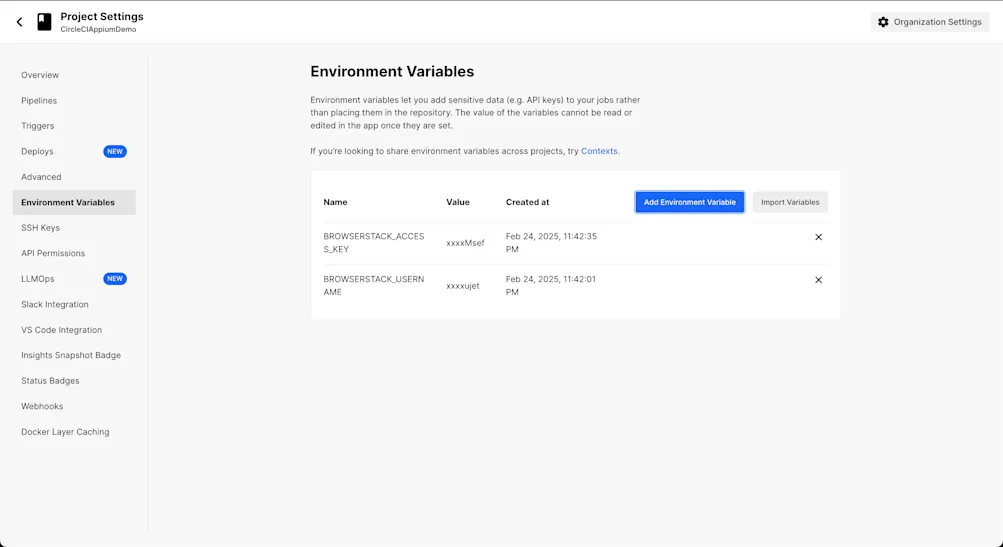Click the xxxxMsef value
This screenshot has width=1003, height=547.
click(x=466, y=243)
